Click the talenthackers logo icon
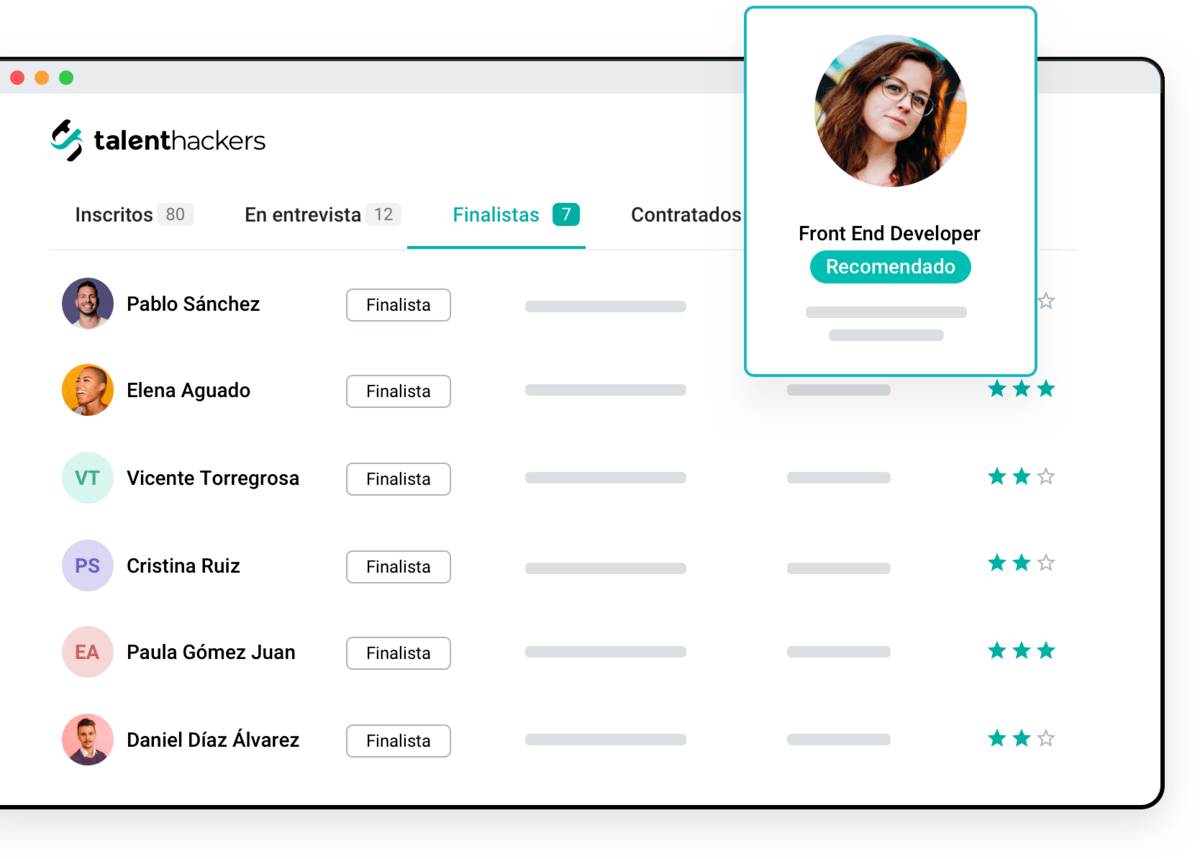1200x859 pixels. [x=66, y=140]
